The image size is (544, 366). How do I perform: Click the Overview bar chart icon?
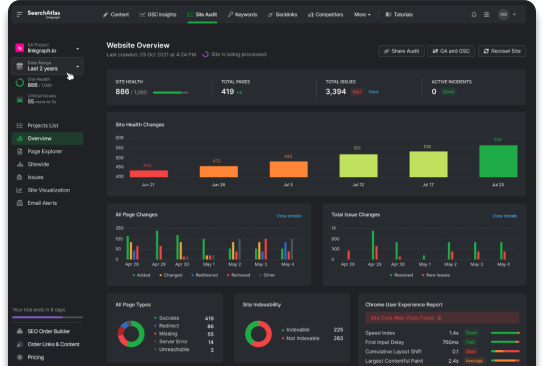click(20, 138)
